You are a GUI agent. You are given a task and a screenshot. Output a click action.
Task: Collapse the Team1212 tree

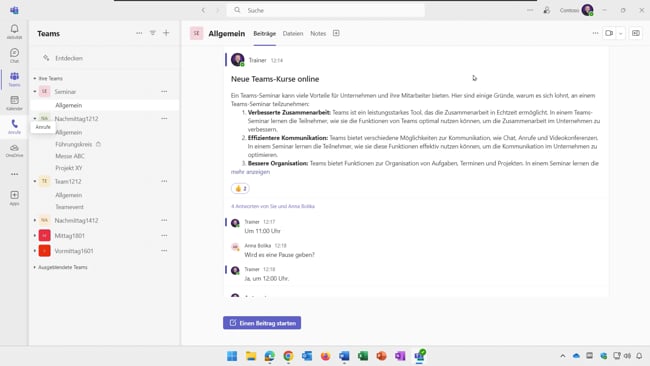tap(35, 181)
